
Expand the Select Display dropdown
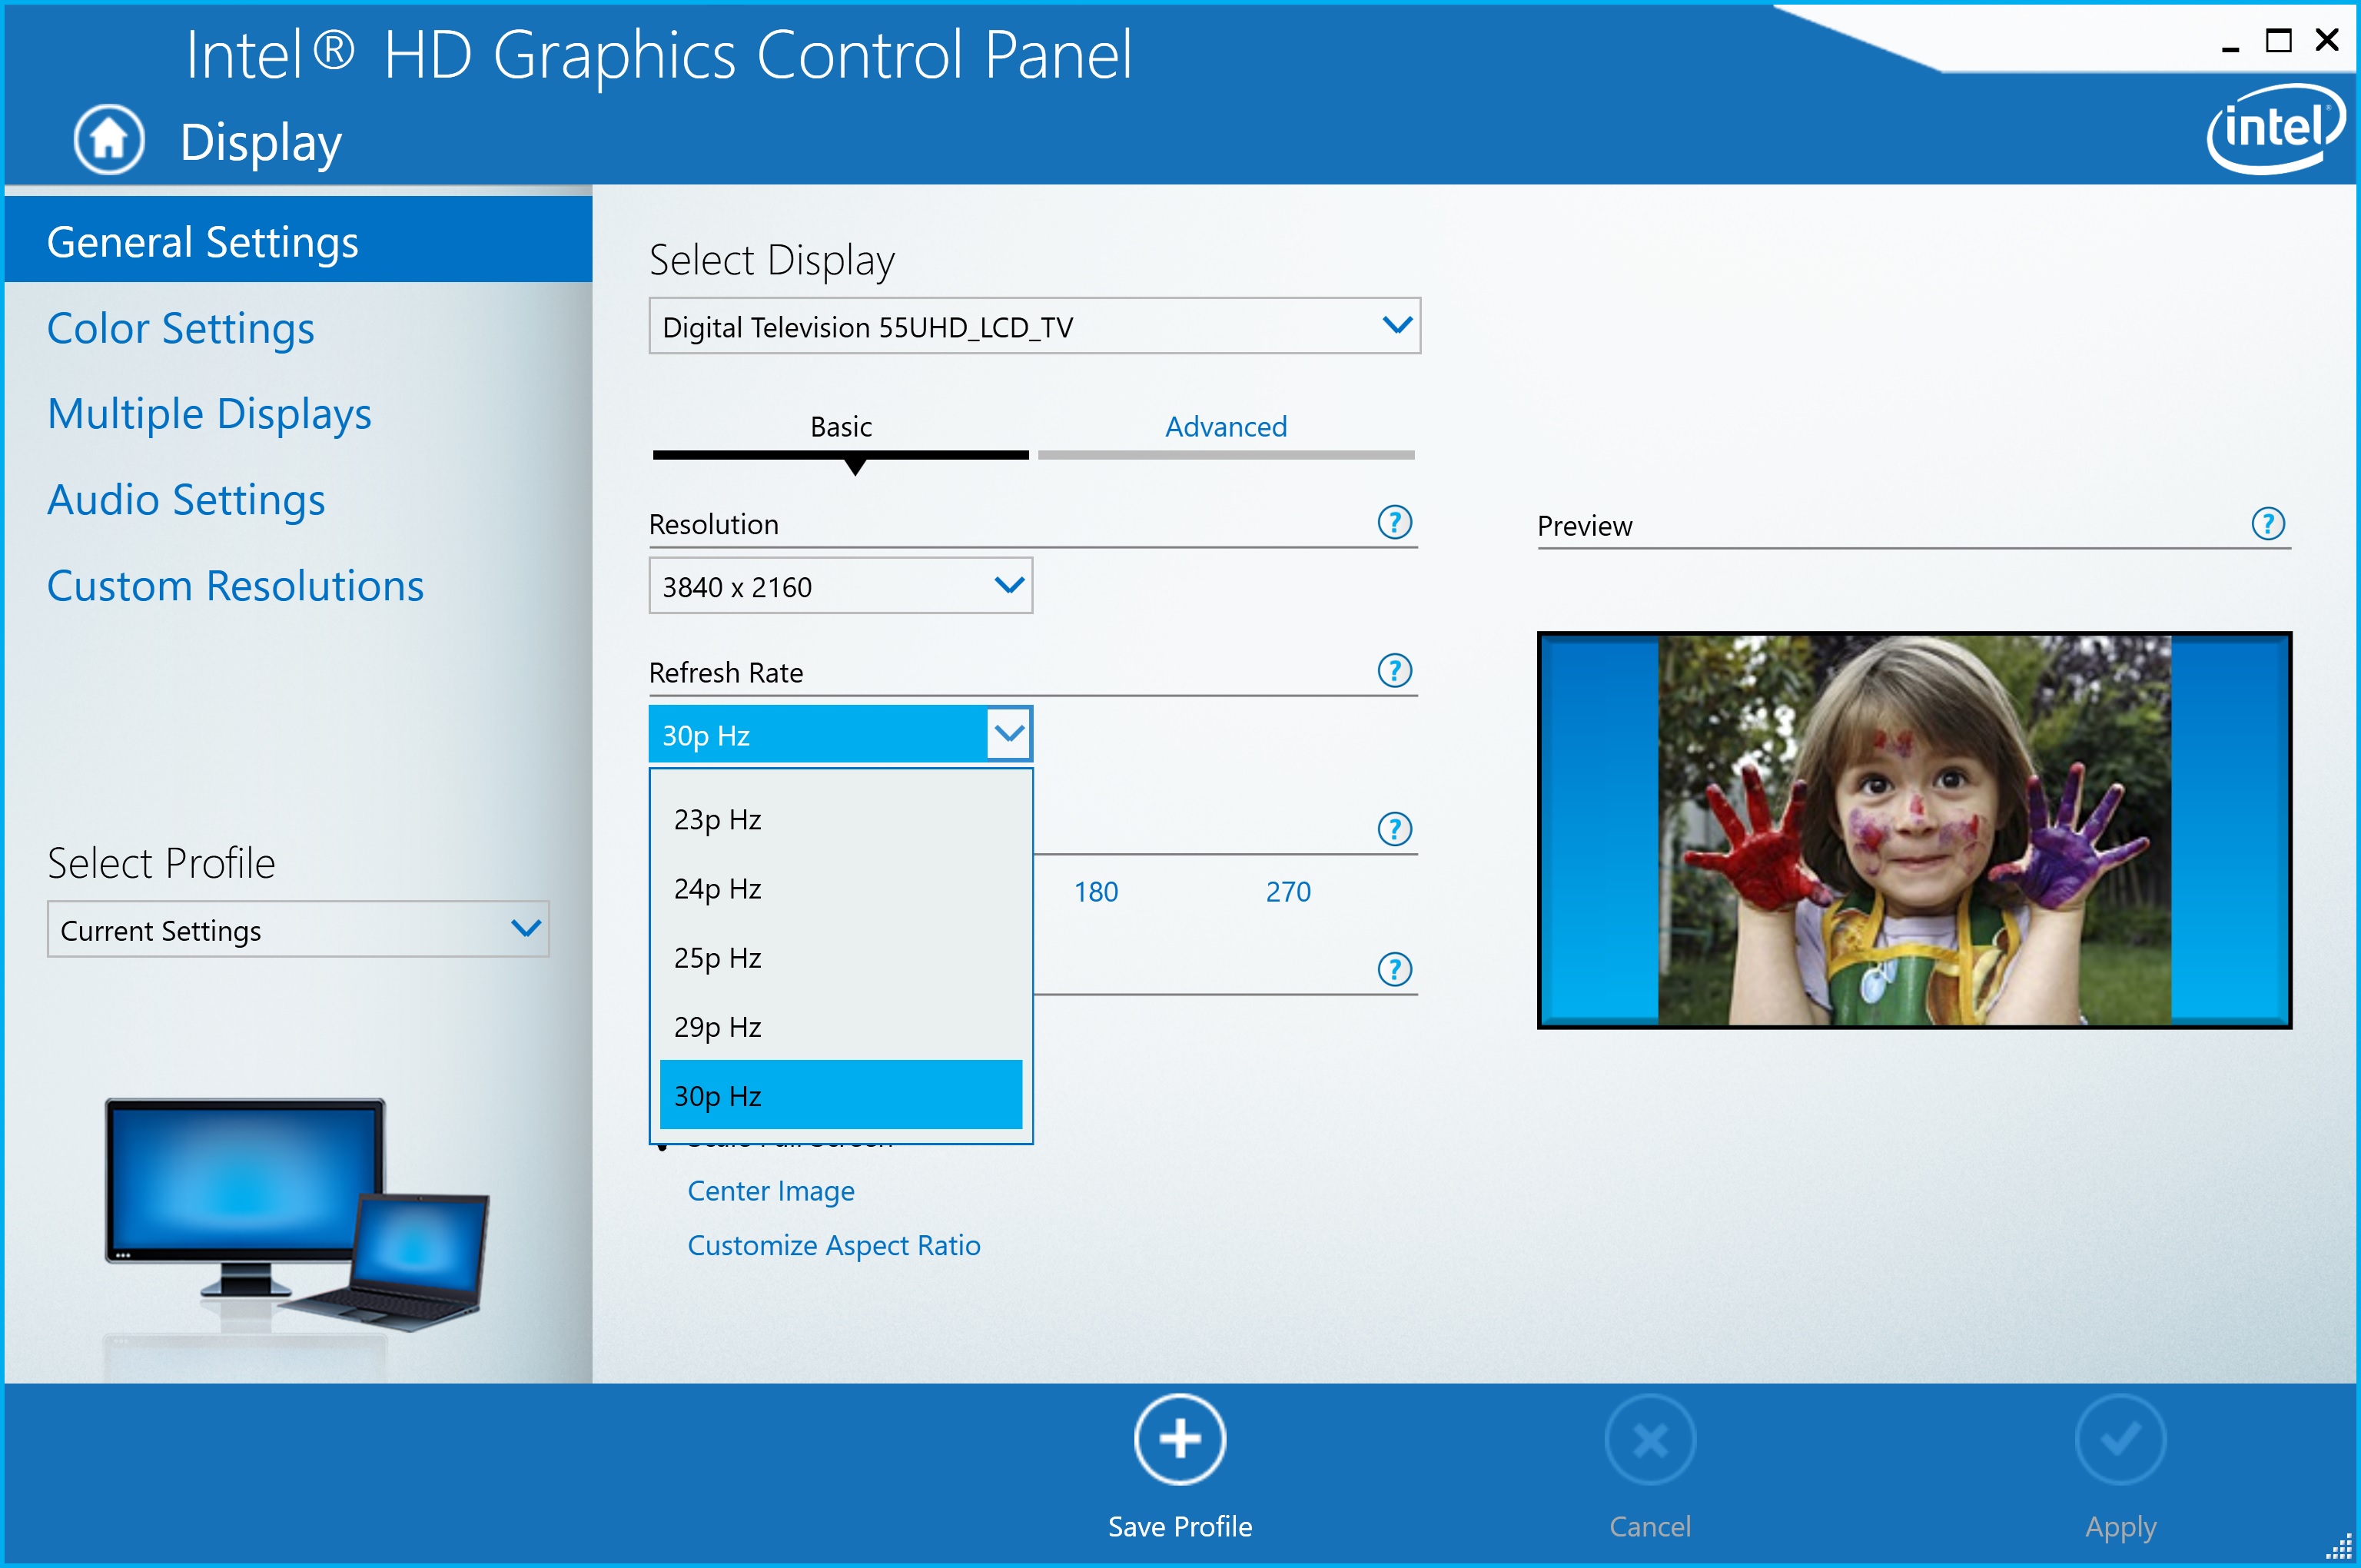point(1034,325)
